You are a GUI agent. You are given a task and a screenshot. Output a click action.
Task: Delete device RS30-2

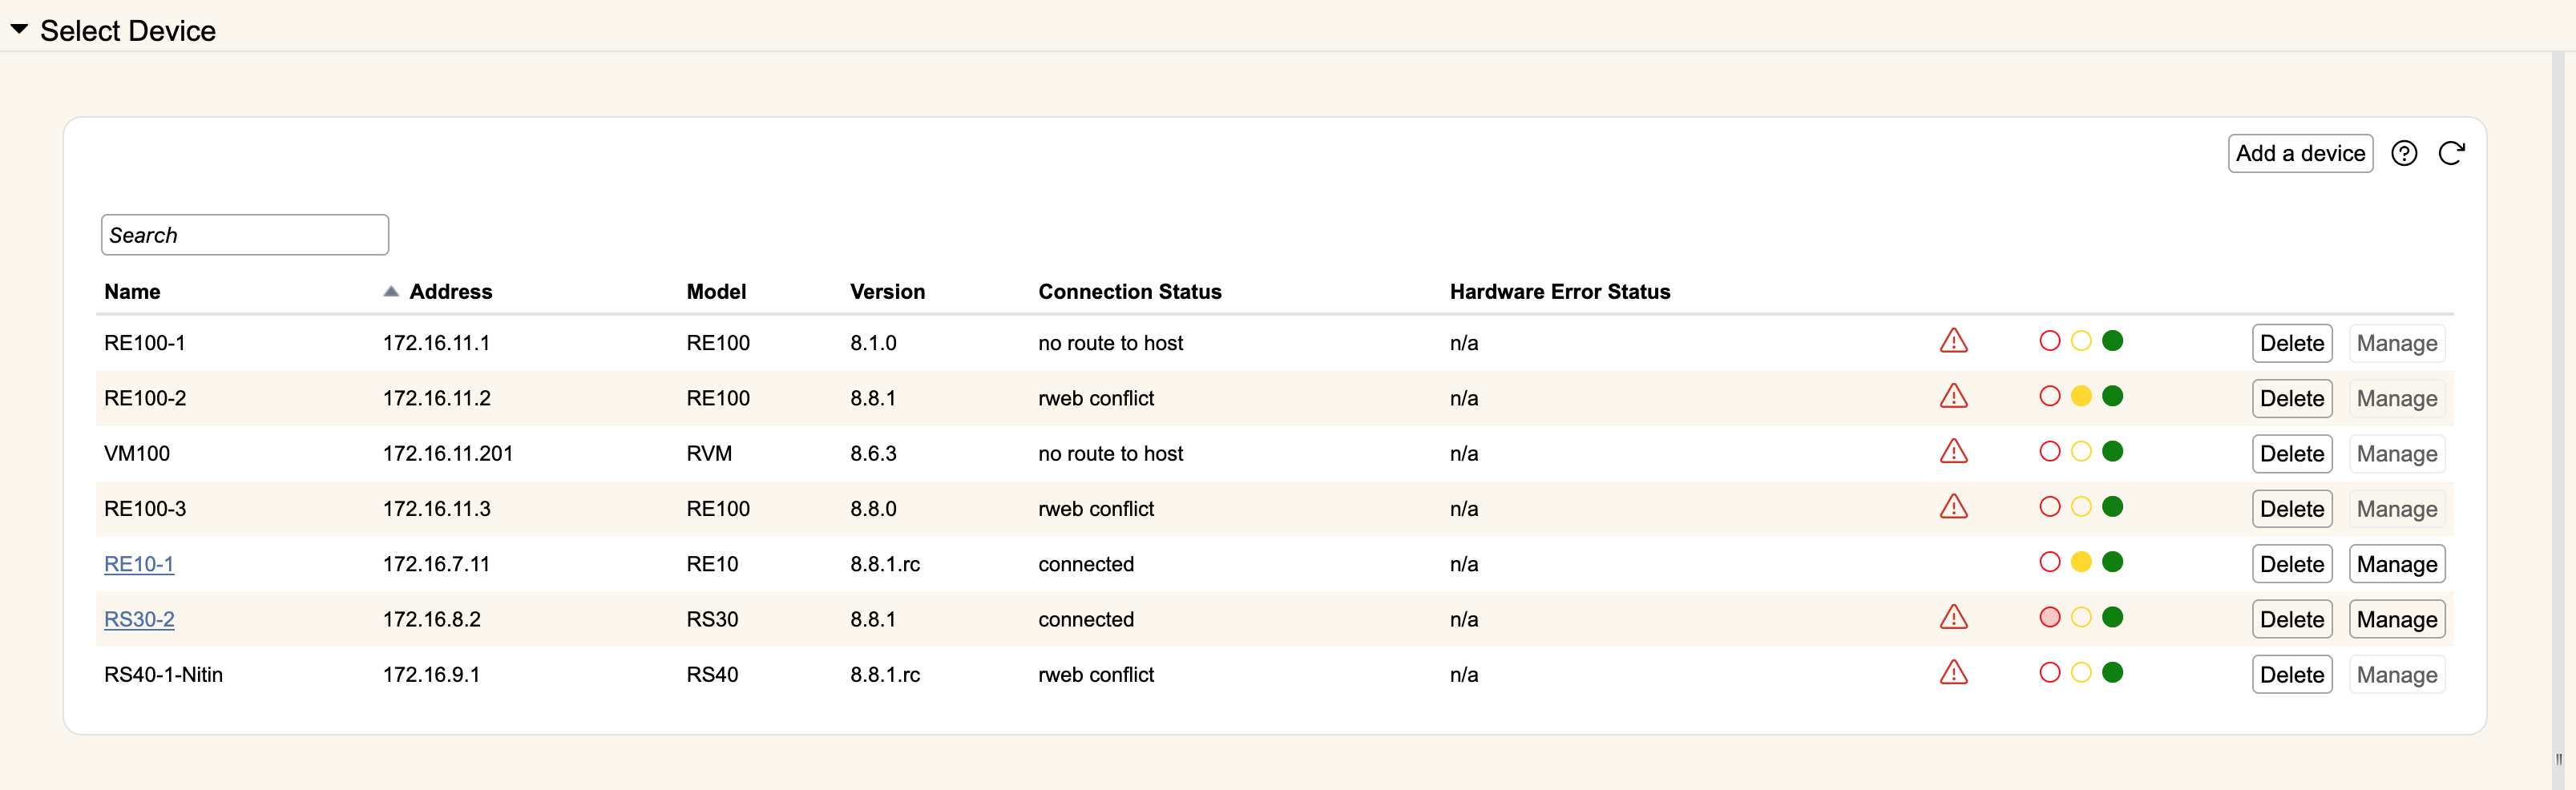pos(2292,619)
